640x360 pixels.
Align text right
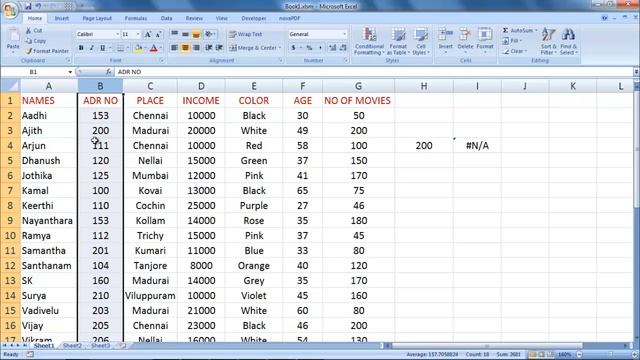tap(196, 48)
